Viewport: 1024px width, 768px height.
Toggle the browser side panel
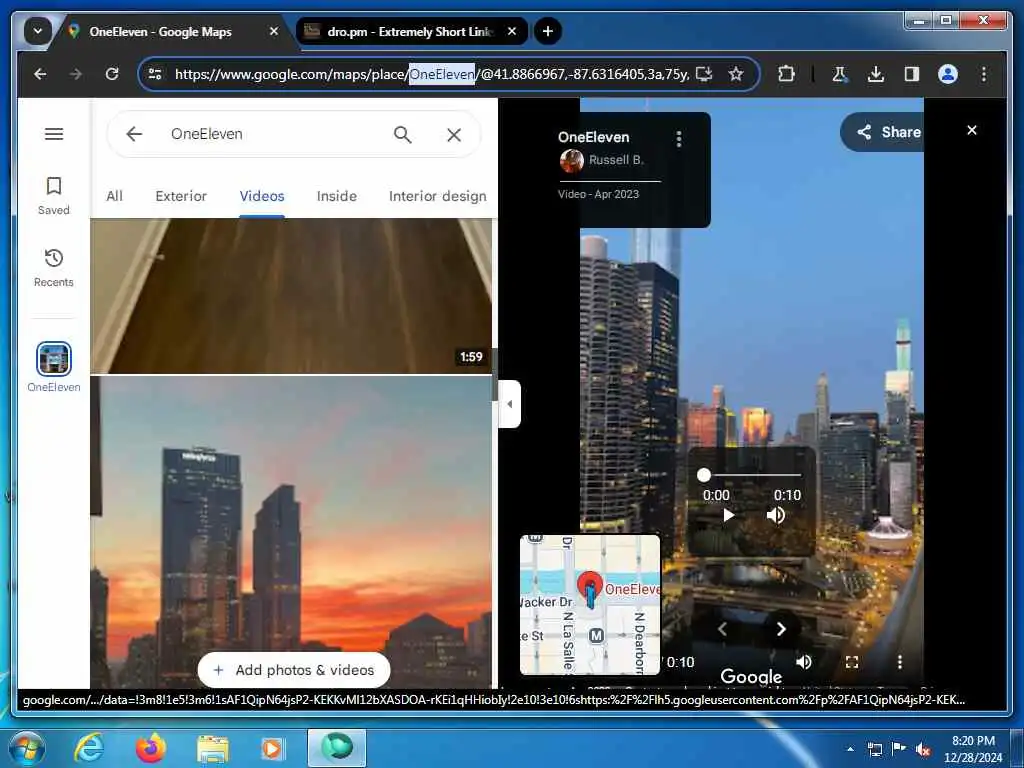912,74
